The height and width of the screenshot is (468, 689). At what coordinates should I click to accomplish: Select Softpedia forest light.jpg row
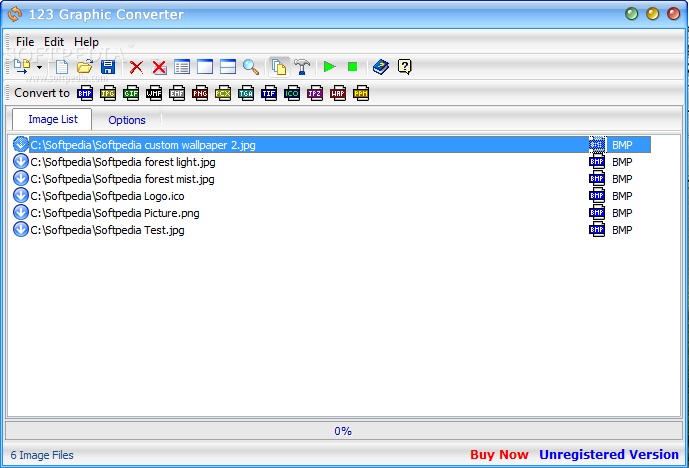click(332, 162)
